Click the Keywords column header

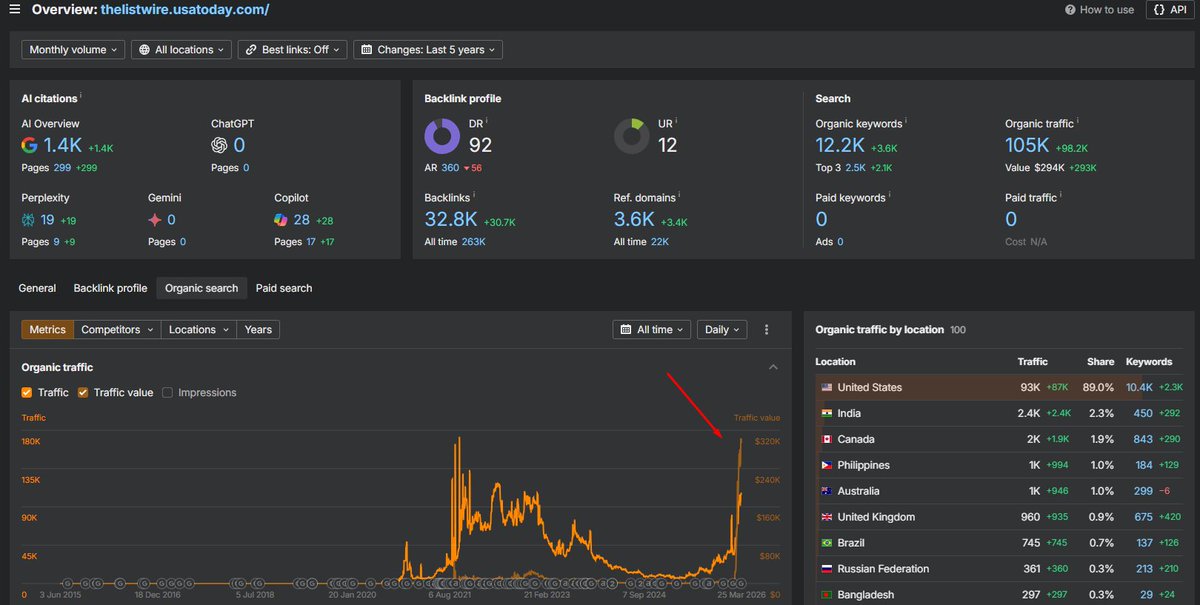click(1149, 361)
